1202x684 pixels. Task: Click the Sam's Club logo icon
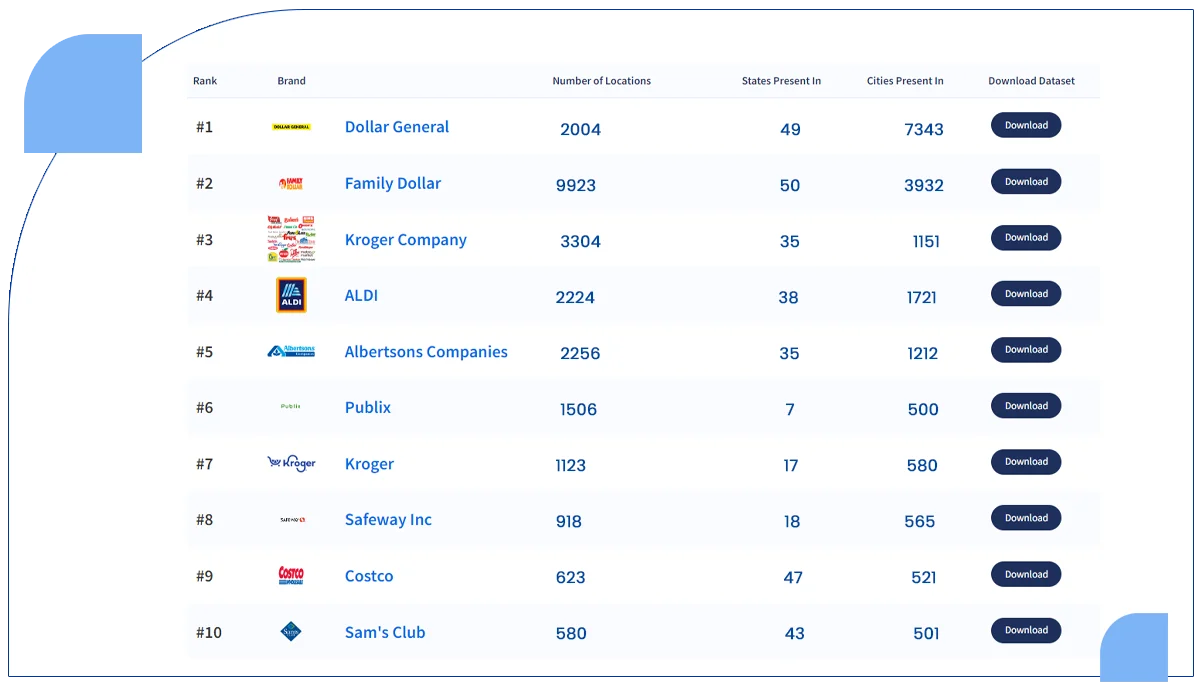[291, 632]
